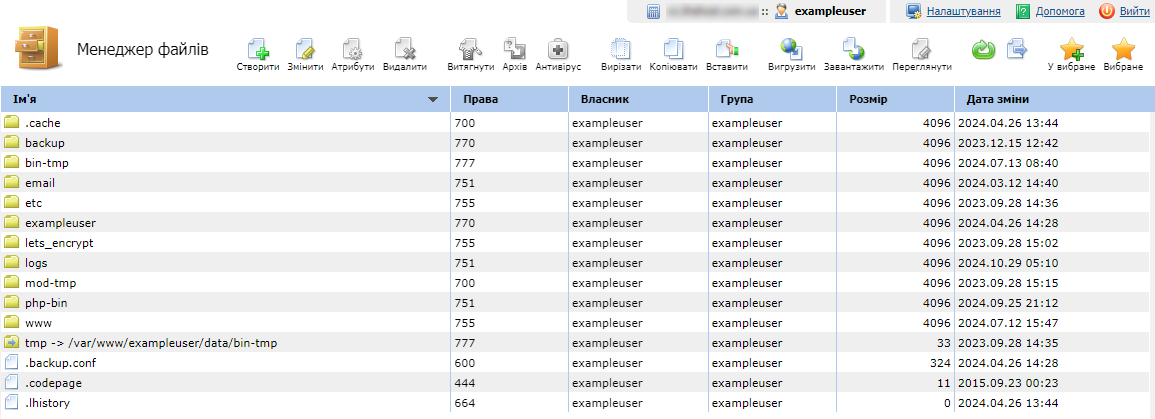This screenshot has width=1155, height=419.
Task: Click the monitor icon beside Налаштування
Action: point(914,11)
